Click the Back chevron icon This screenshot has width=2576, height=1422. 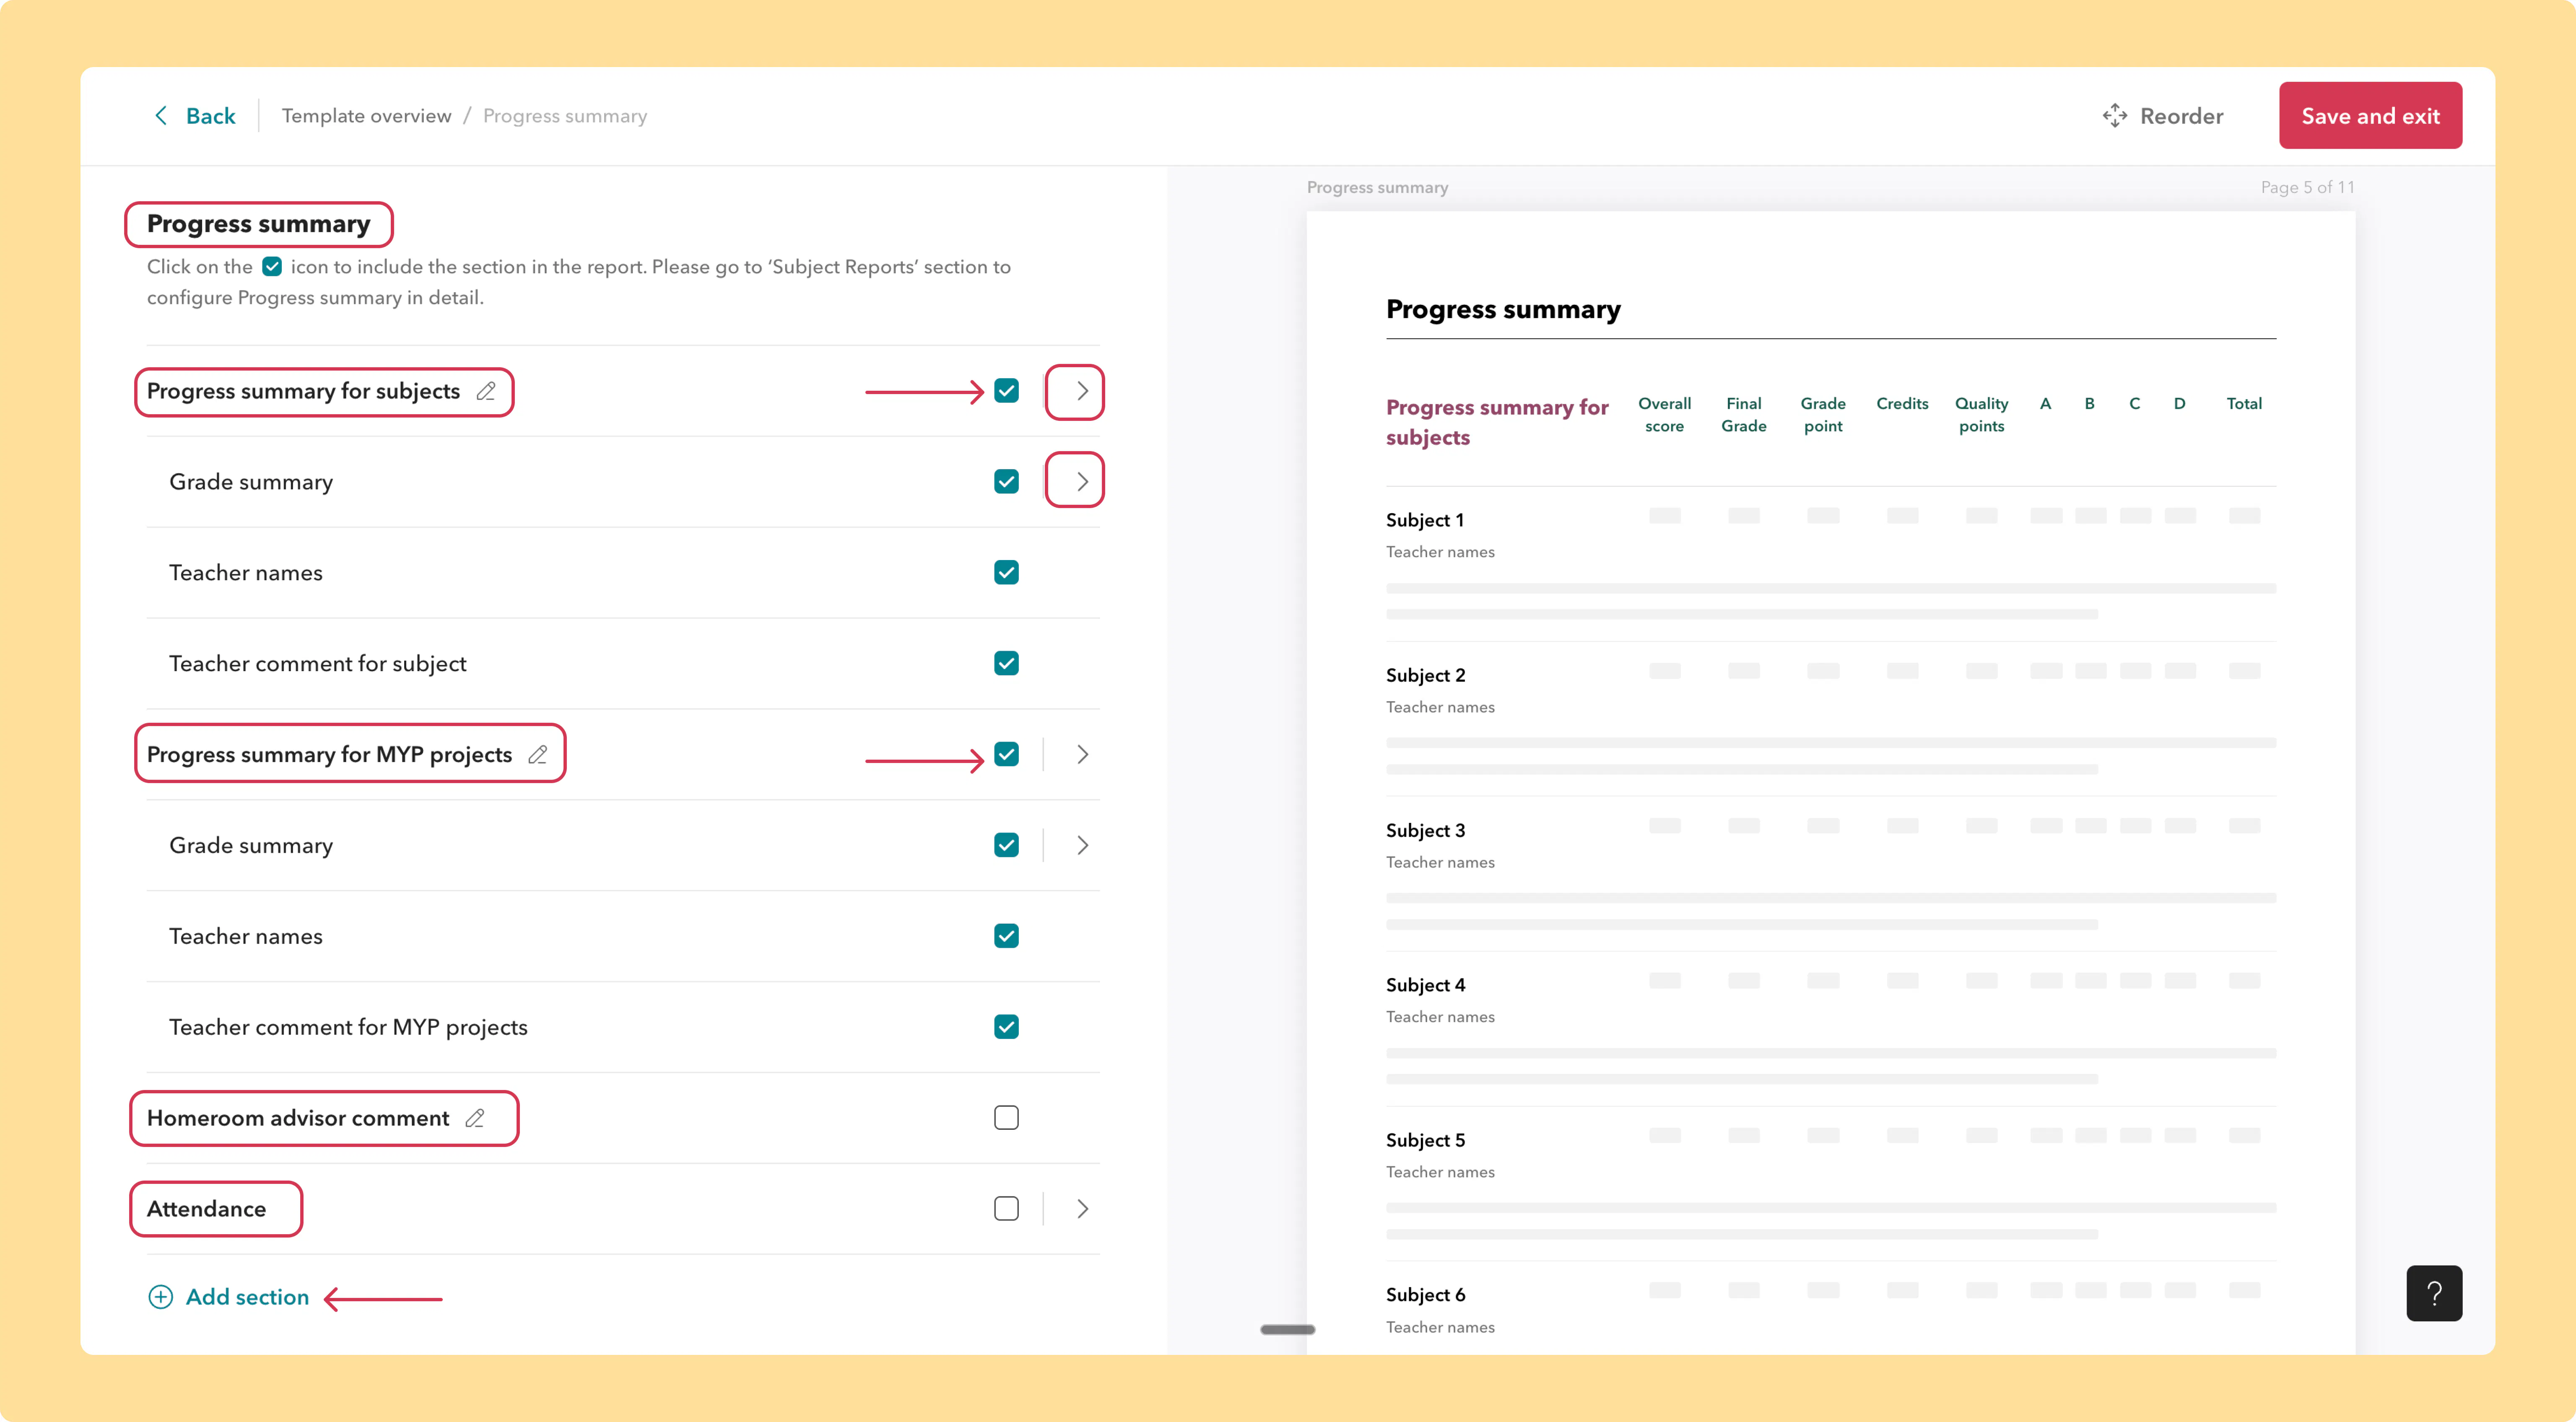point(161,116)
